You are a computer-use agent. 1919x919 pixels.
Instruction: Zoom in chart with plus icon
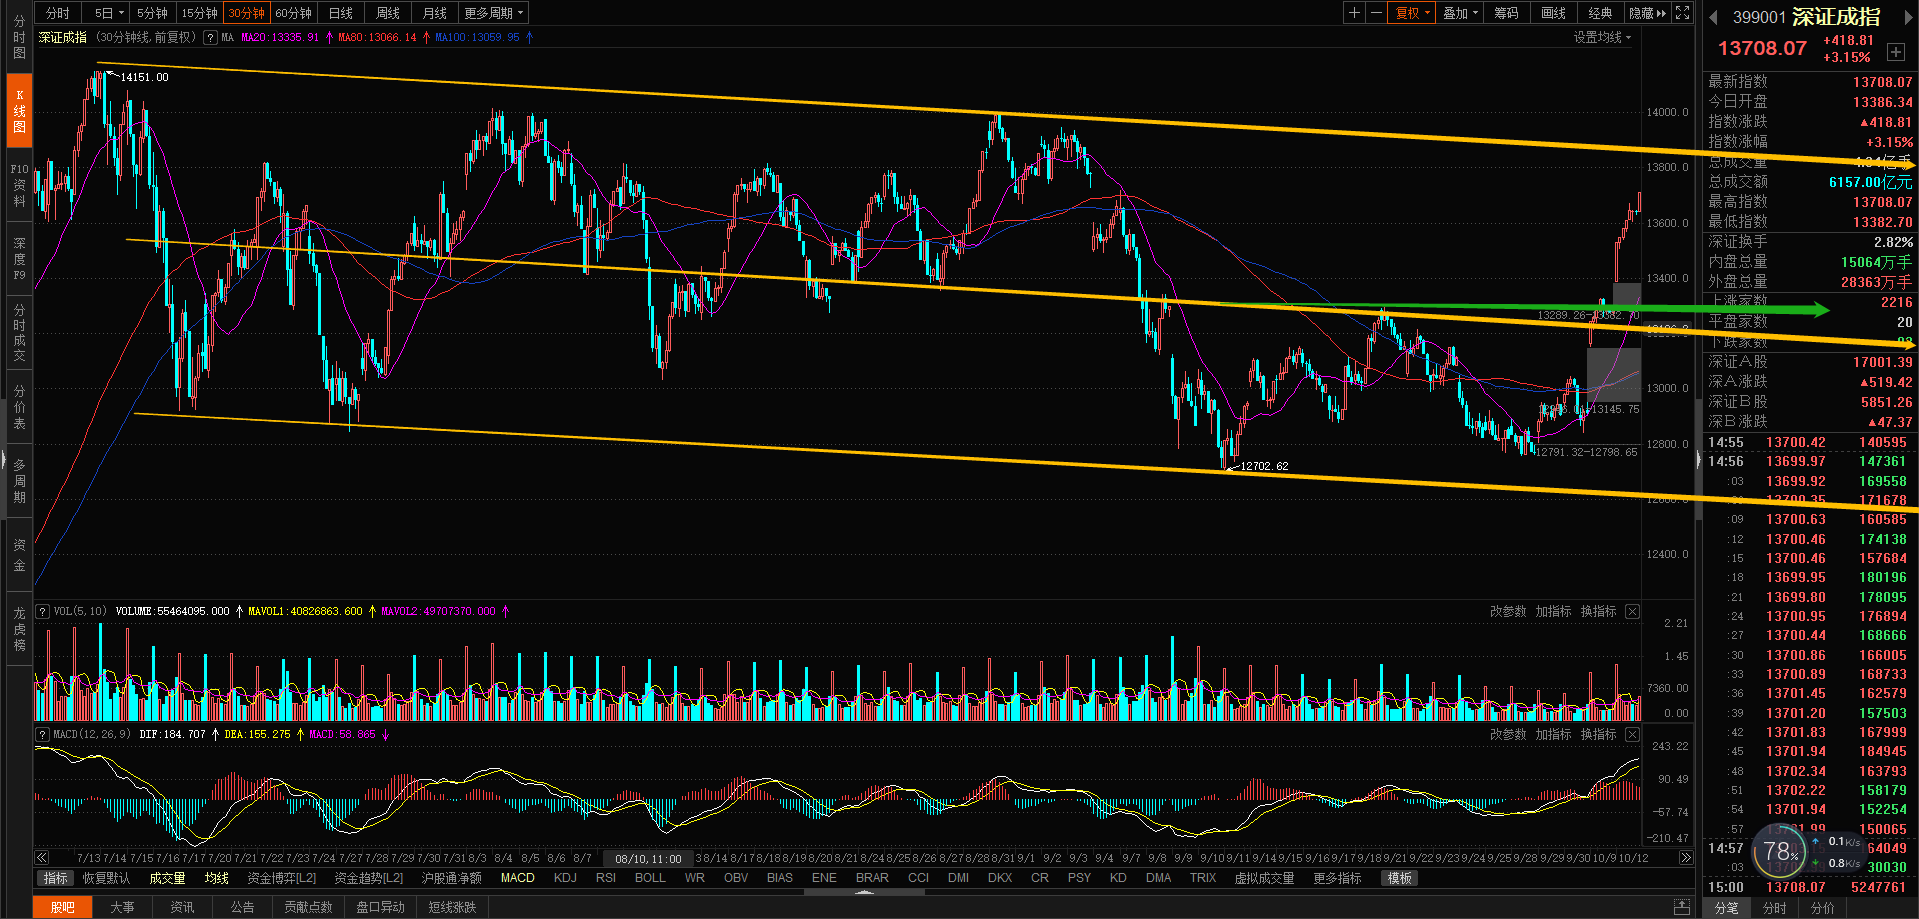[x=1354, y=13]
